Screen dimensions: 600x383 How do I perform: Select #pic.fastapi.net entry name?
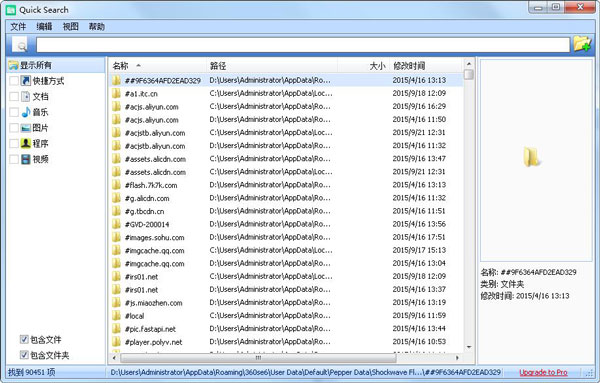click(150, 329)
